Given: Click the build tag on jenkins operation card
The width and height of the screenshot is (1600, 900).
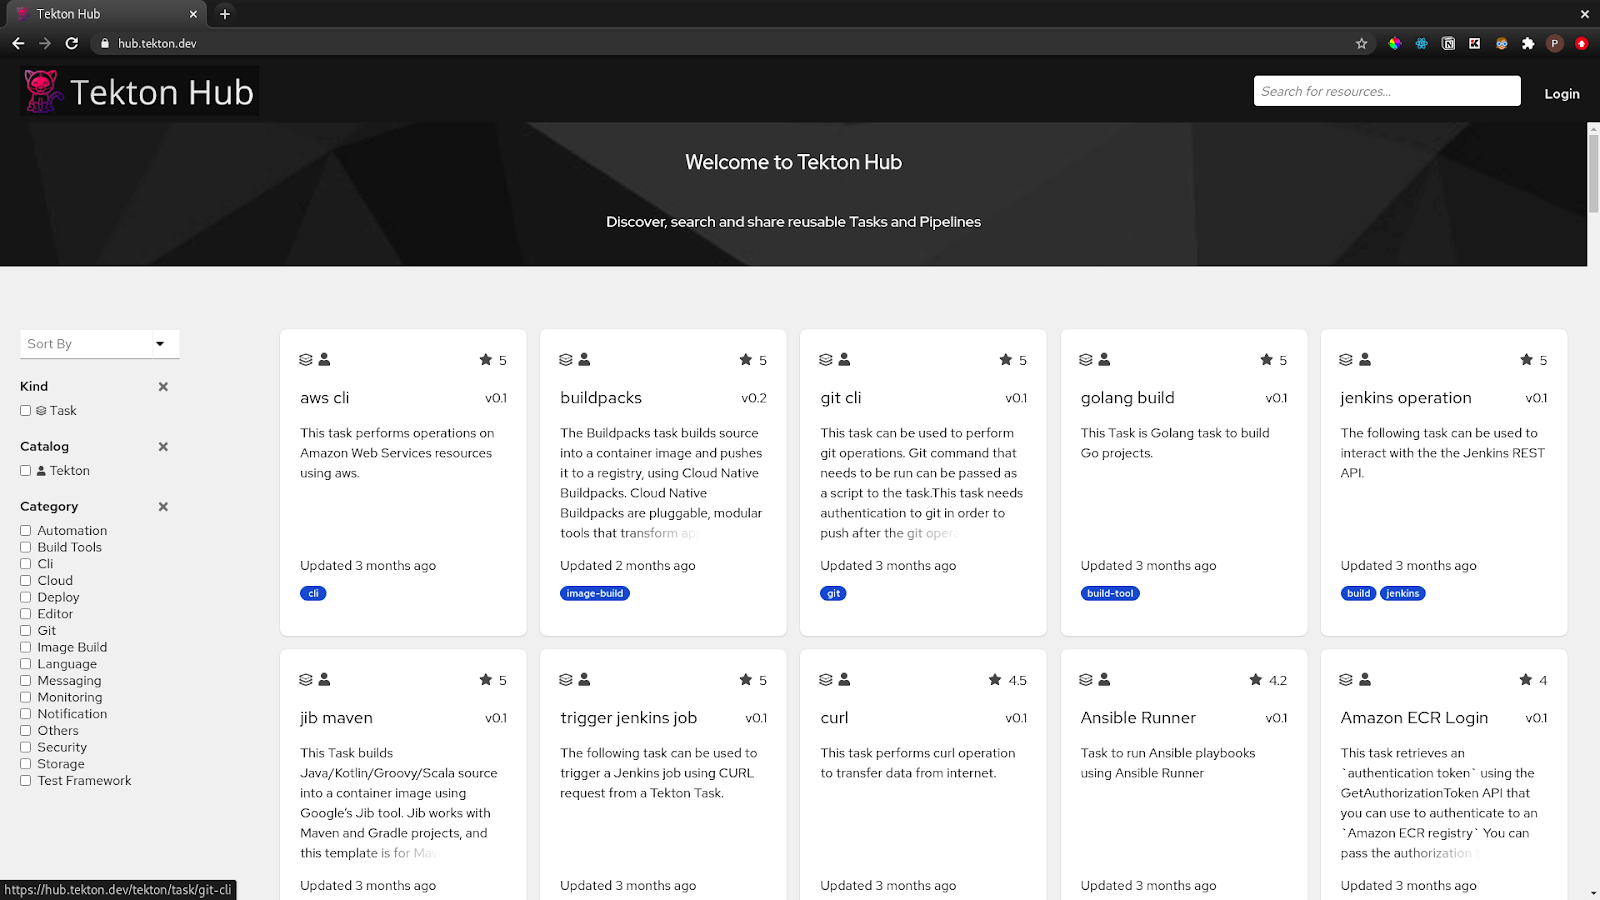Looking at the screenshot, I should coord(1358,593).
